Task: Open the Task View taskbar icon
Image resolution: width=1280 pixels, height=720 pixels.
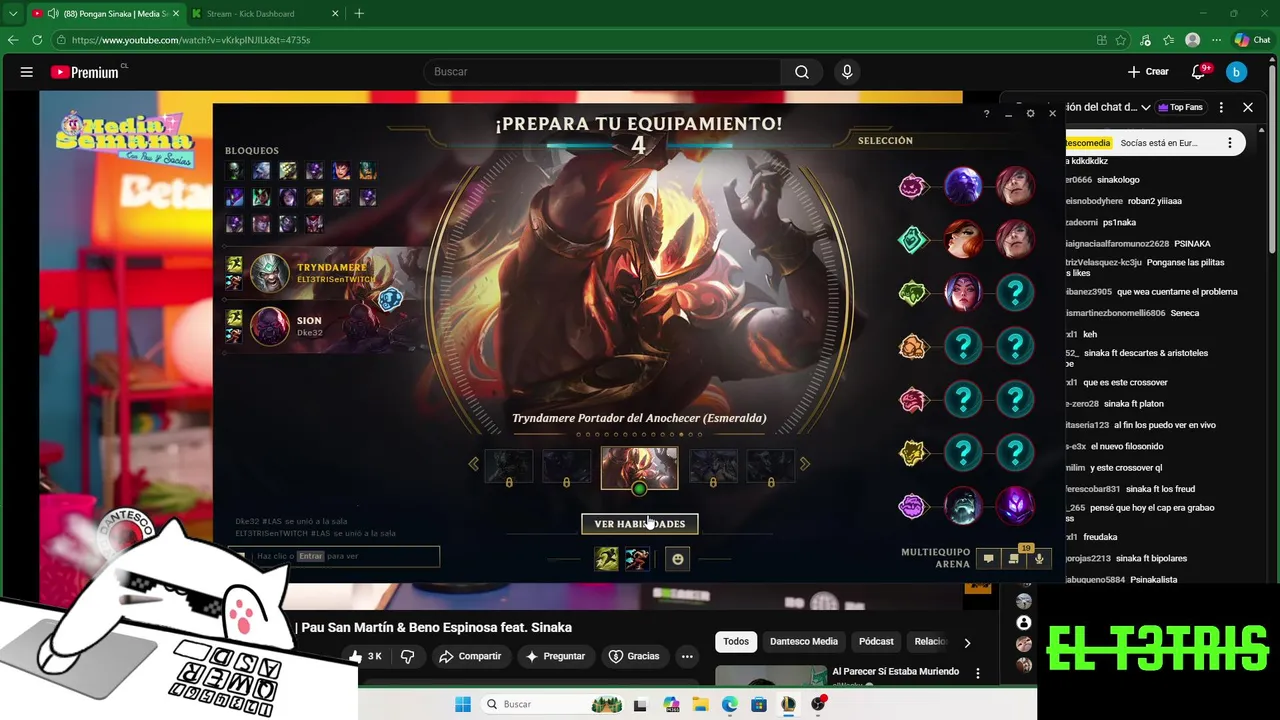Action: pyautogui.click(x=640, y=704)
